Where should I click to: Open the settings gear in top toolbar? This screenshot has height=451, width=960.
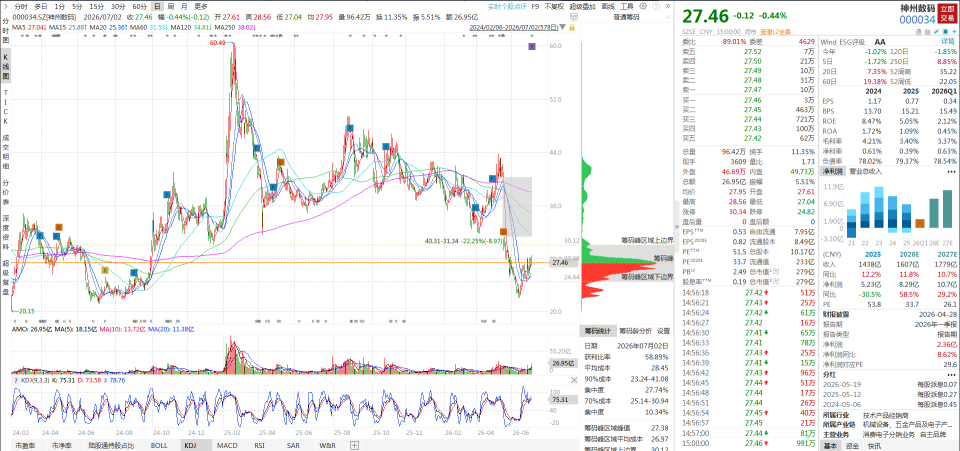tap(643, 6)
